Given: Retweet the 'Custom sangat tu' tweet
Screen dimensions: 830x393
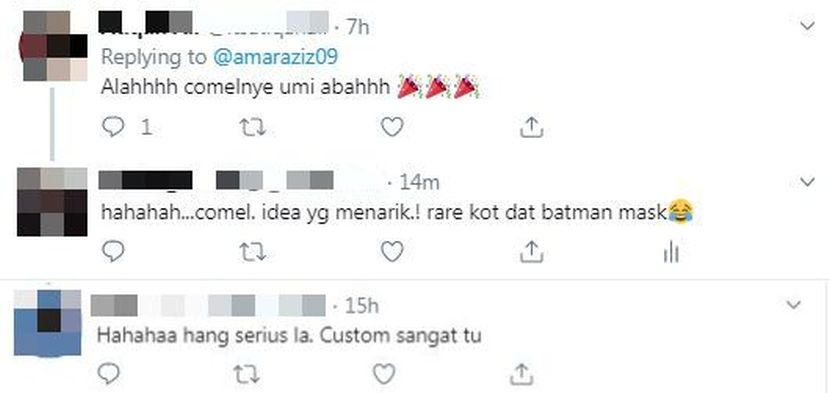Looking at the screenshot, I should (246, 374).
